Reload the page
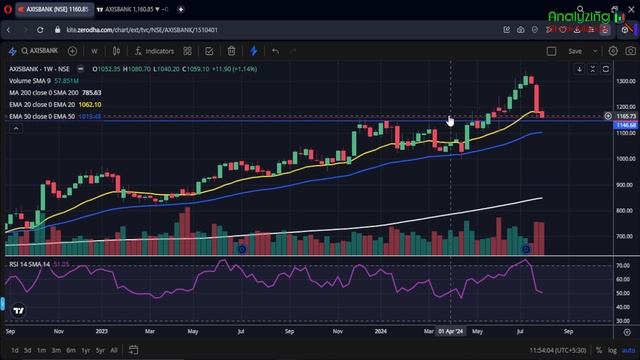The image size is (640, 360). pos(40,30)
